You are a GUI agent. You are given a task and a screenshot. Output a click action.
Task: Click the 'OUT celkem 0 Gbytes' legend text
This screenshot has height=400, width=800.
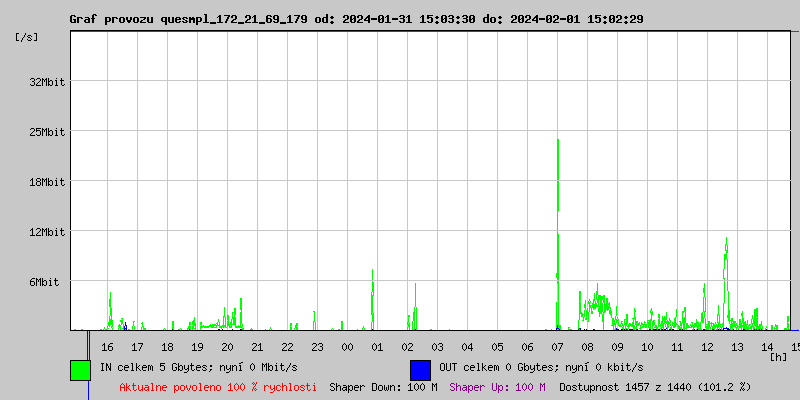pos(541,367)
